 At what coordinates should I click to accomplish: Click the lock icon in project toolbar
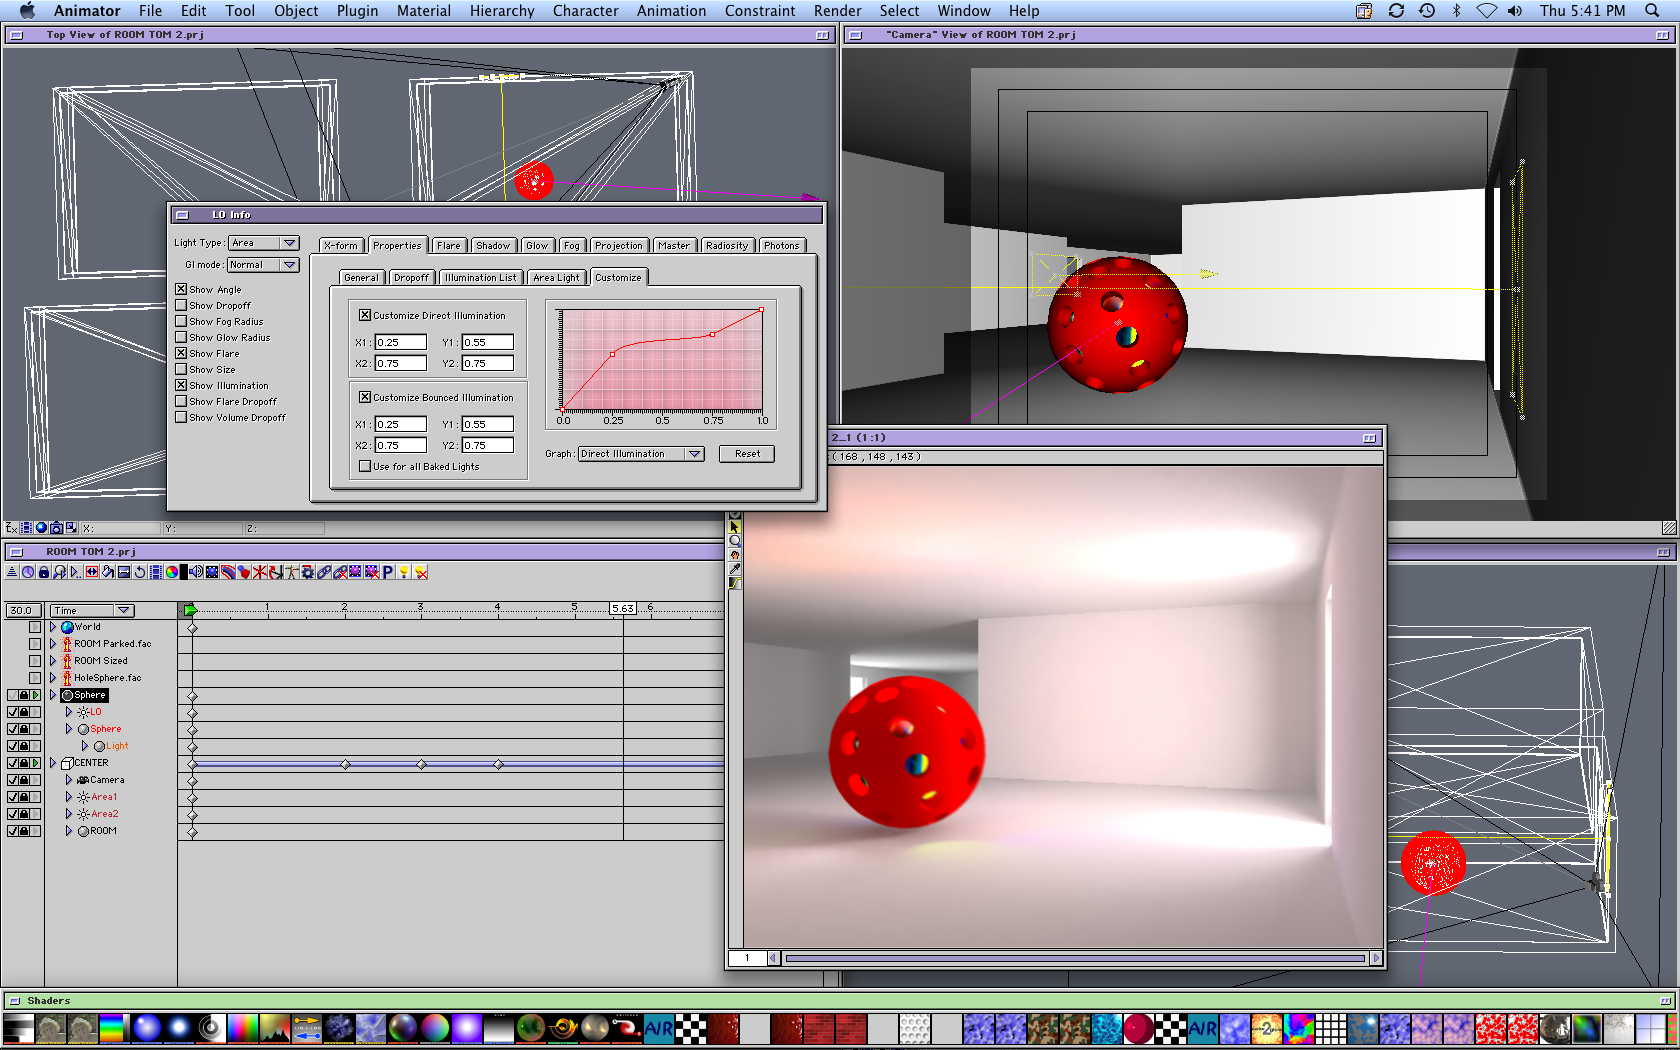pyautogui.click(x=44, y=572)
